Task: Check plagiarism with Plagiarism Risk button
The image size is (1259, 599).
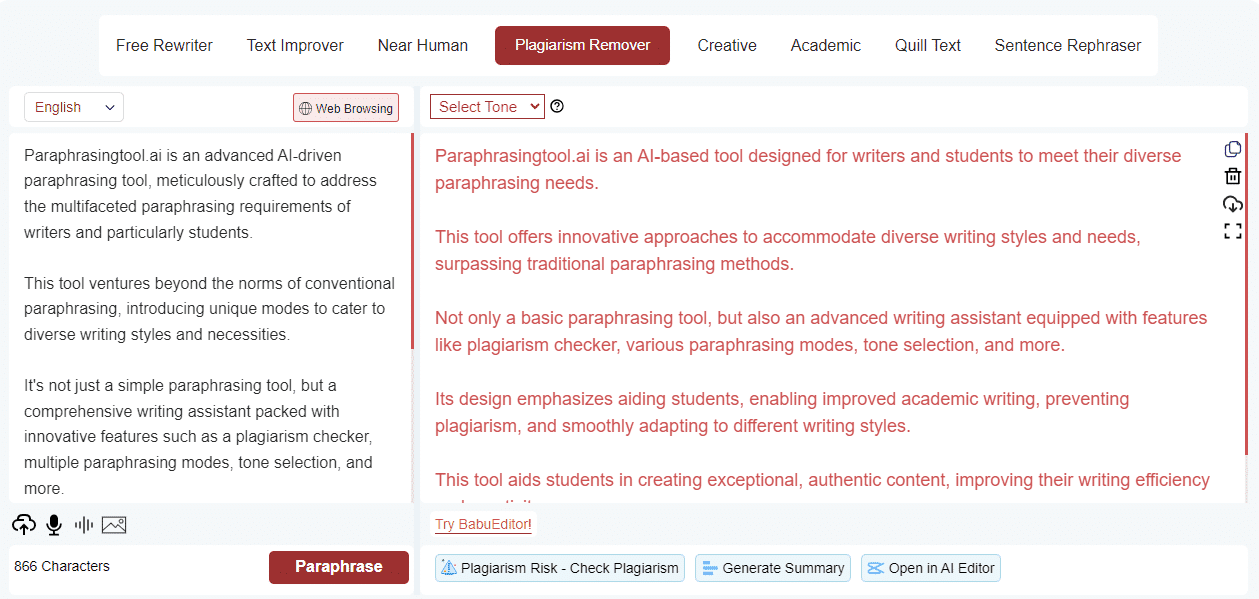Action: 560,568
